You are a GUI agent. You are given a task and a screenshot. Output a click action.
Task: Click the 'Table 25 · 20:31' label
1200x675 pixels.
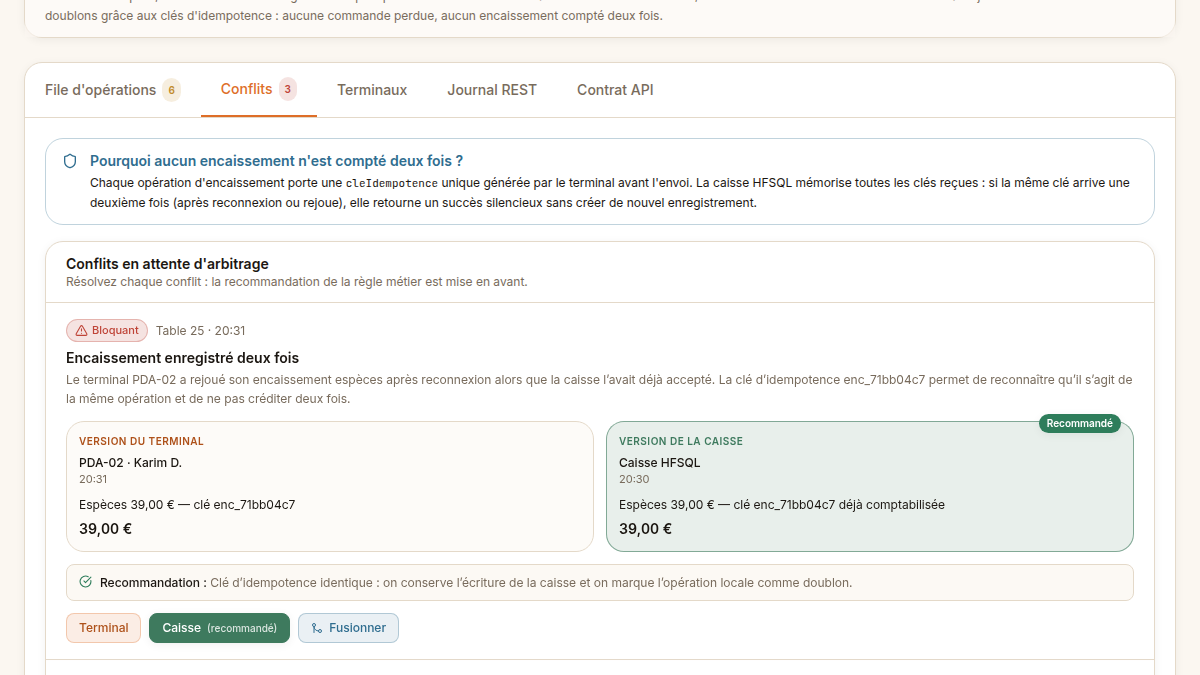201,331
